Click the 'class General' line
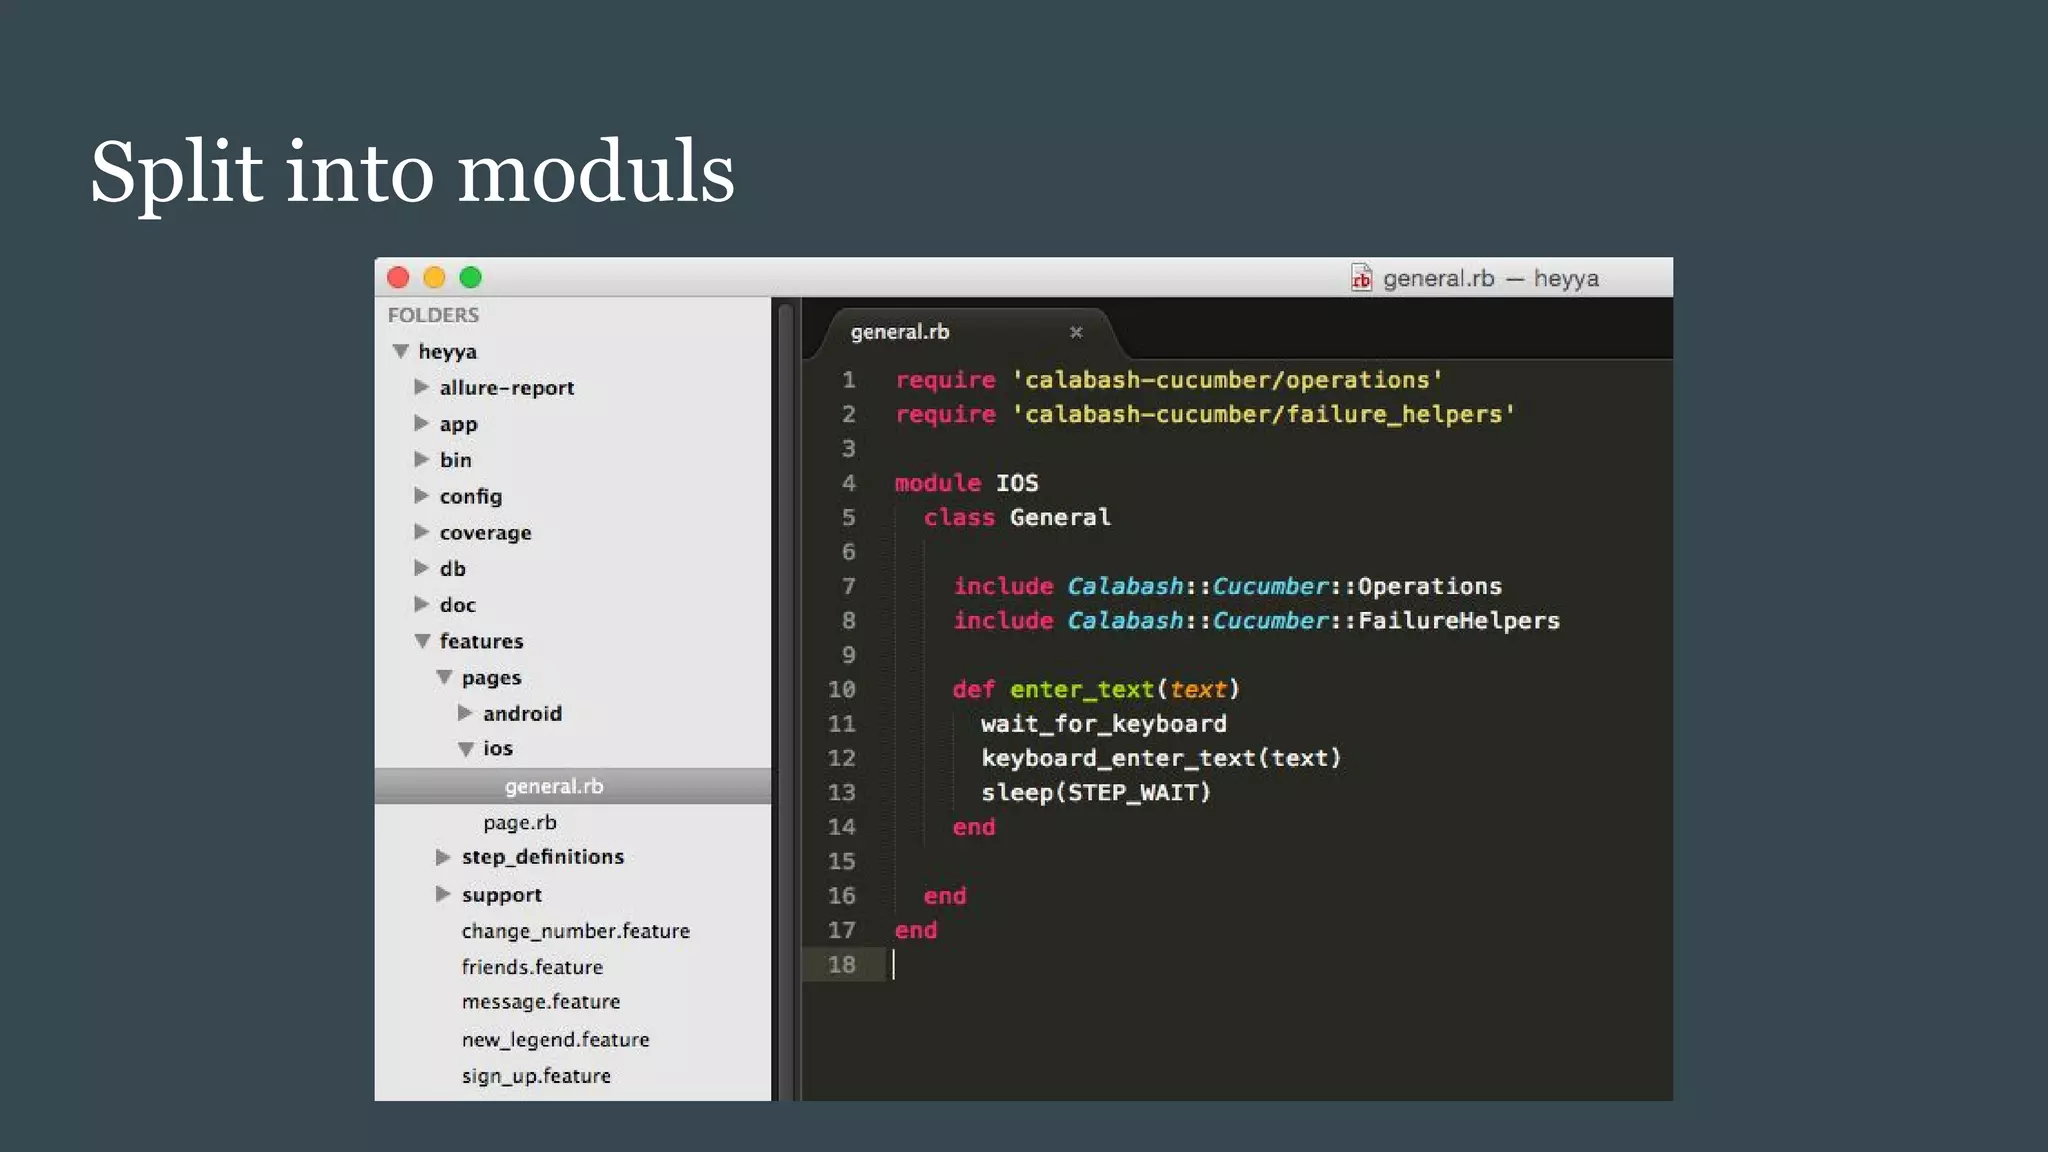Viewport: 2048px width, 1152px height. 1017,517
